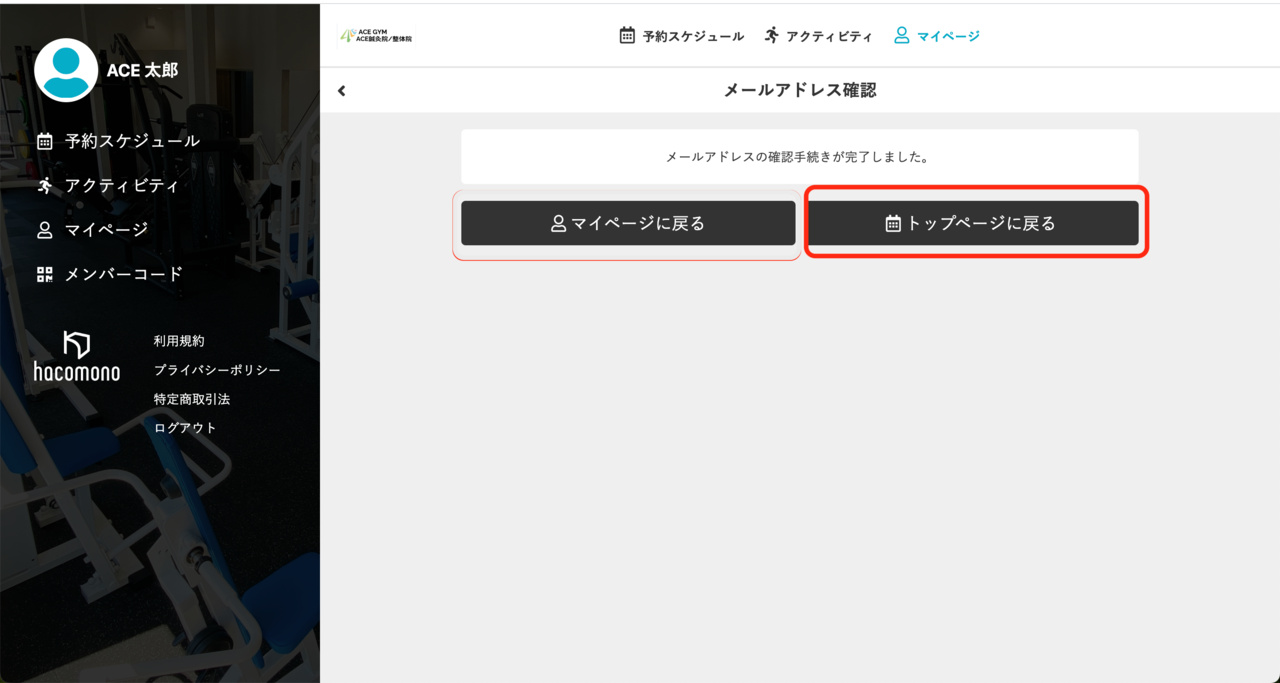Click the ログアウト link

[x=185, y=427]
